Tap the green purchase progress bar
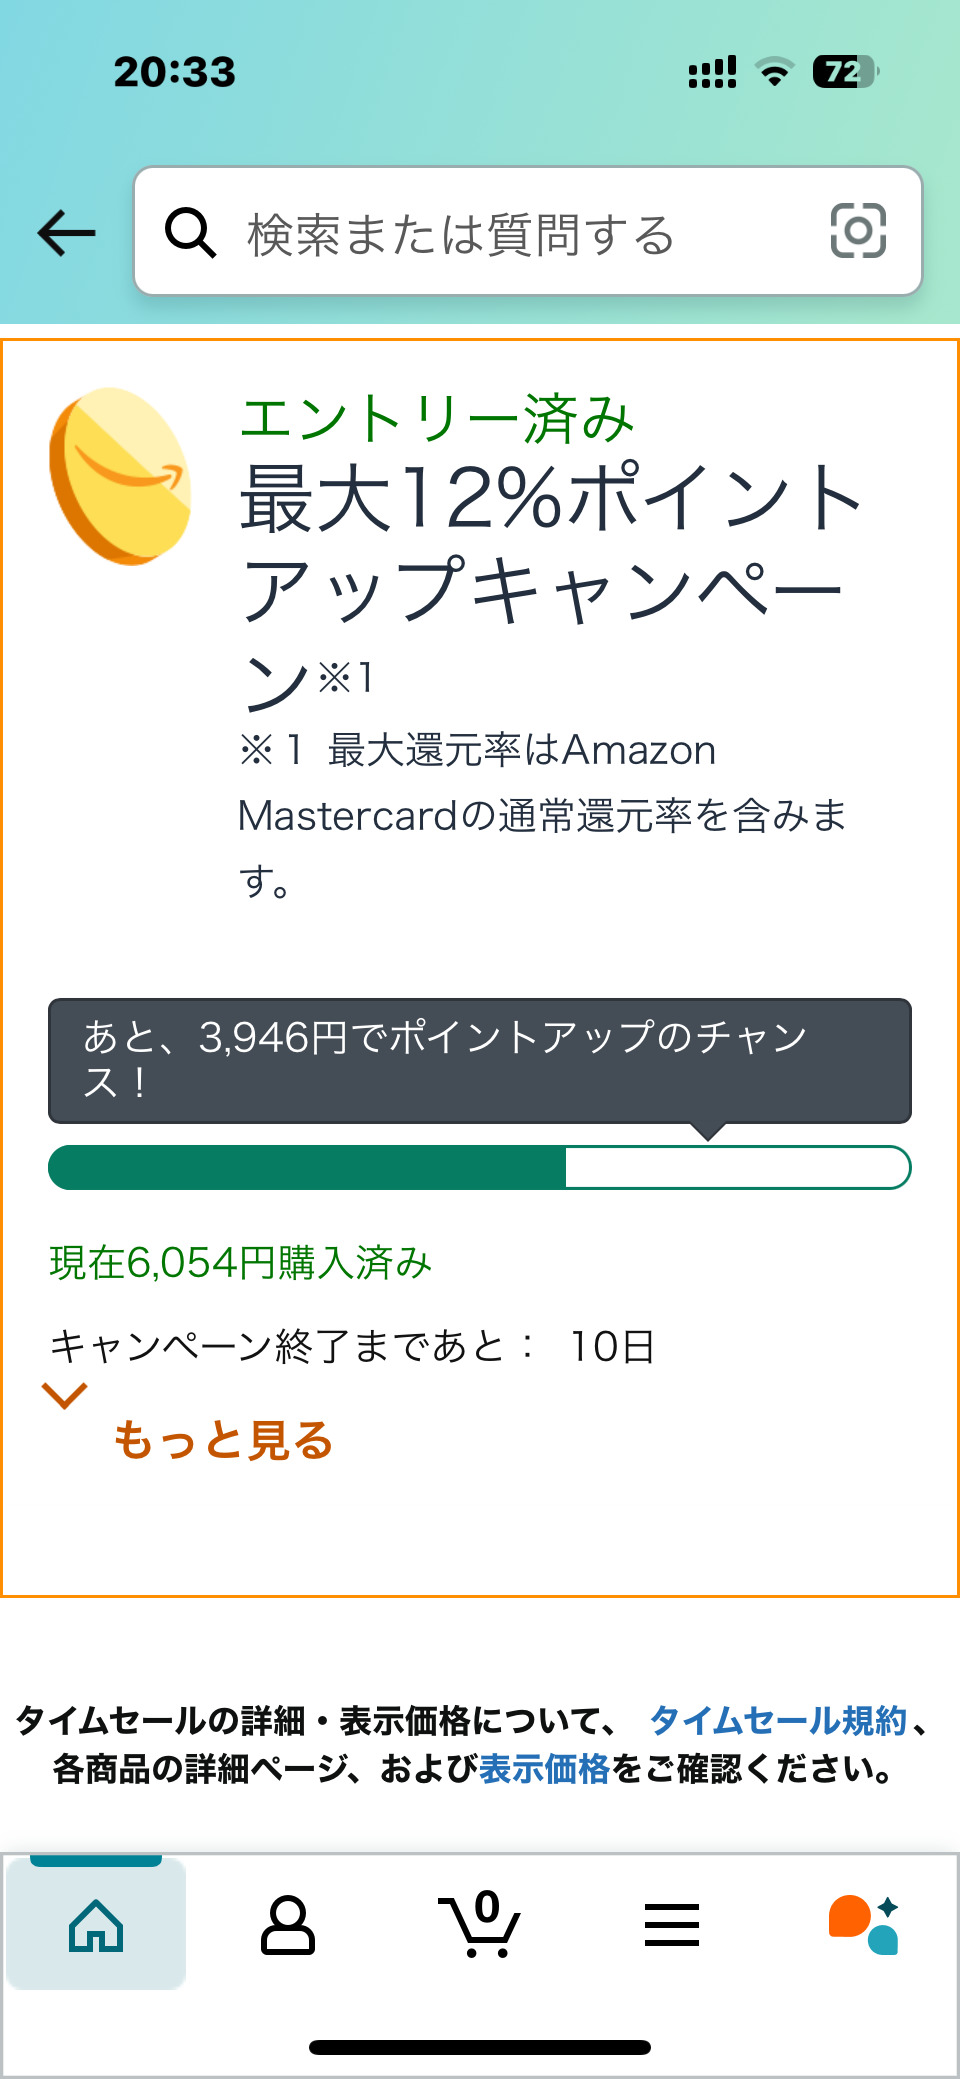The width and height of the screenshot is (960, 2079). tap(480, 1167)
